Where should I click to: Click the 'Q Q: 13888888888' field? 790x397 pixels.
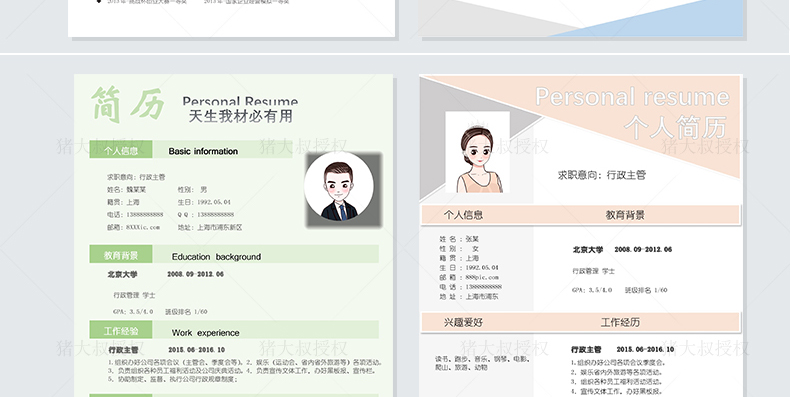206,215
